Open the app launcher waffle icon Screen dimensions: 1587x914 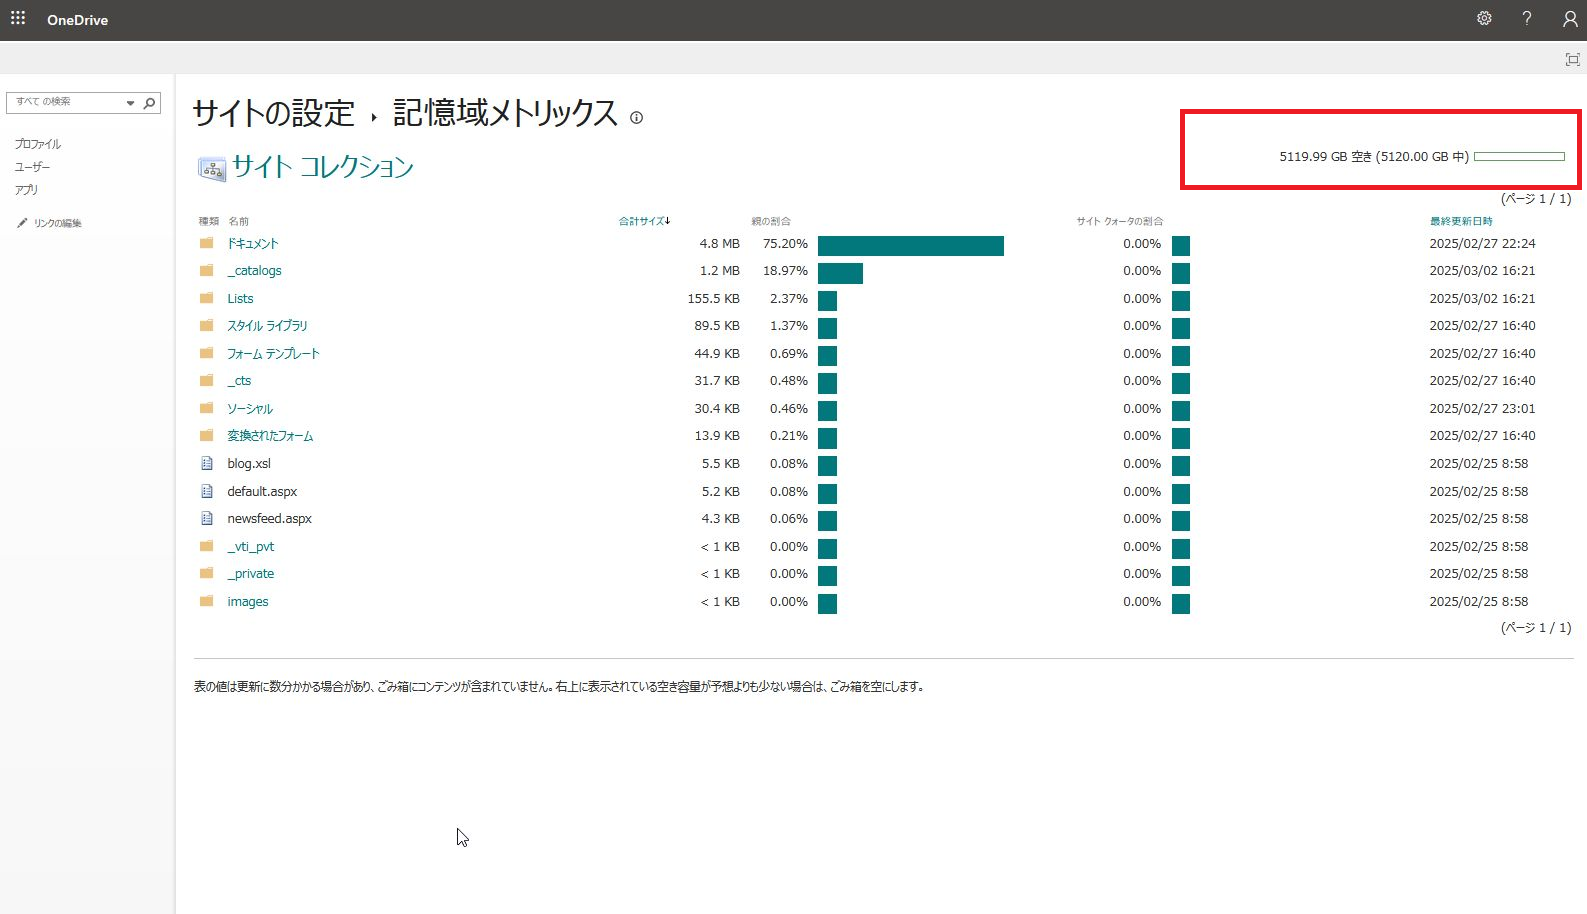point(18,19)
